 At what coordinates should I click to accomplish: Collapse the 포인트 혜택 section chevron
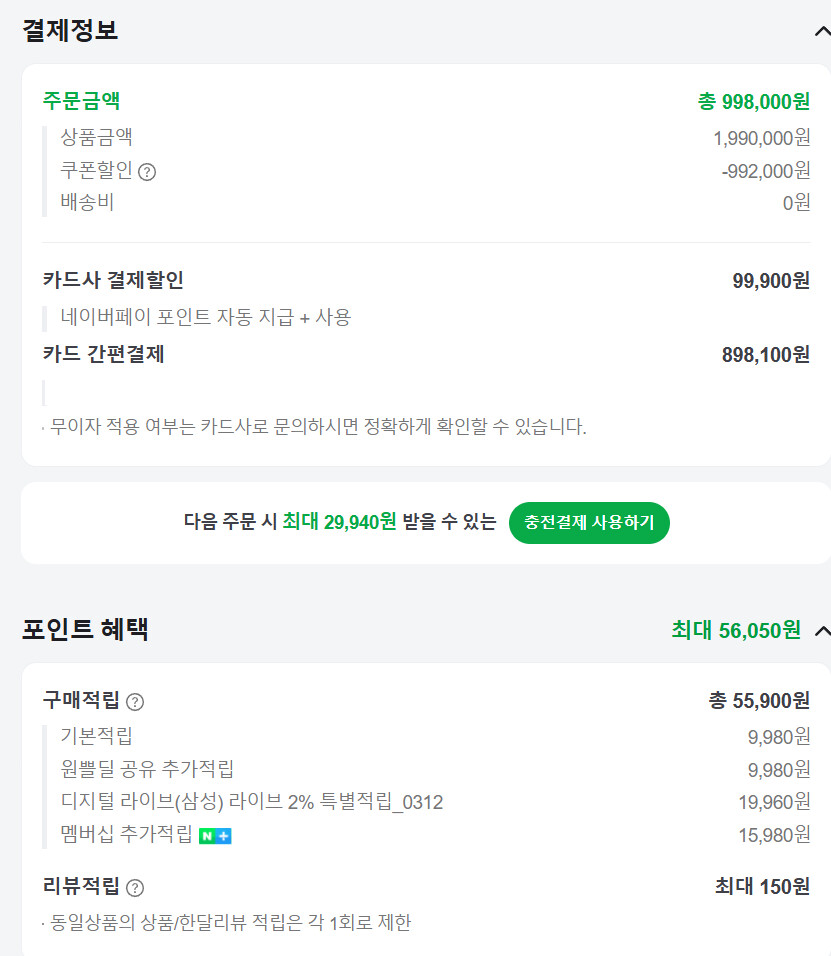point(822,630)
